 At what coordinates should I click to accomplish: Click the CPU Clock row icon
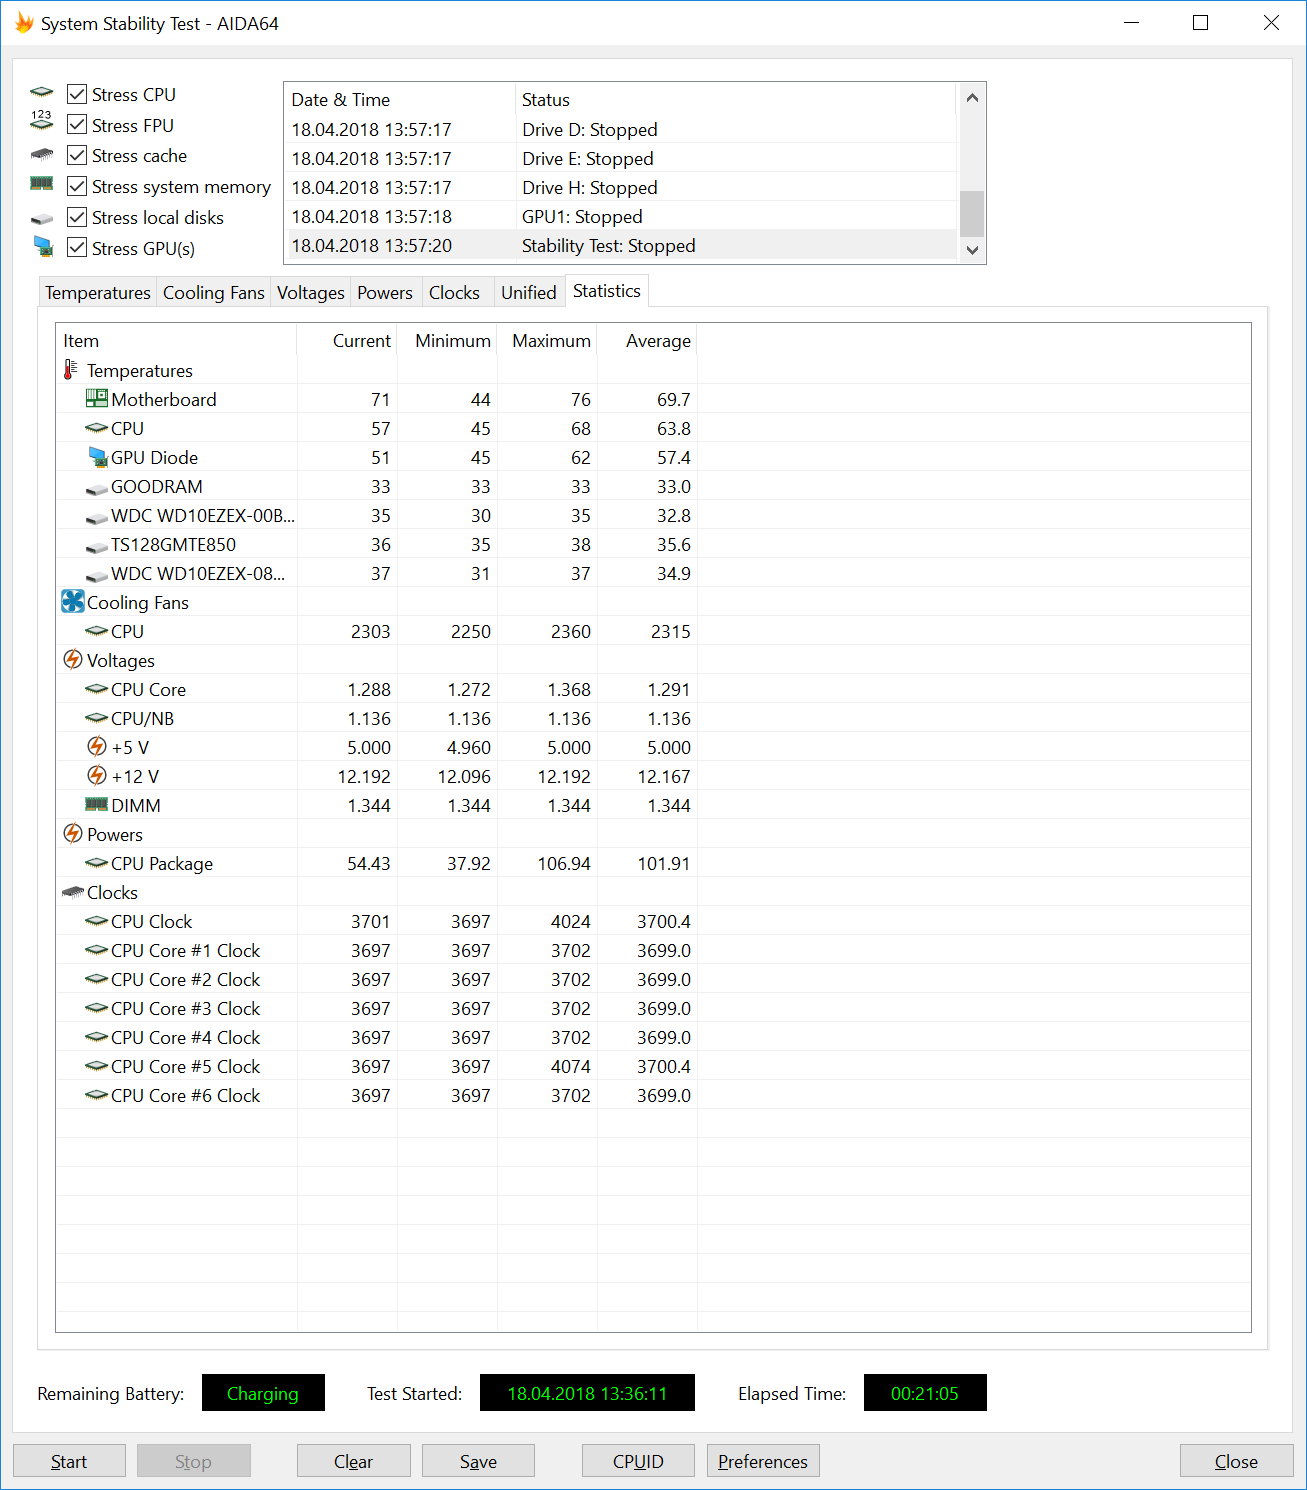(x=96, y=920)
